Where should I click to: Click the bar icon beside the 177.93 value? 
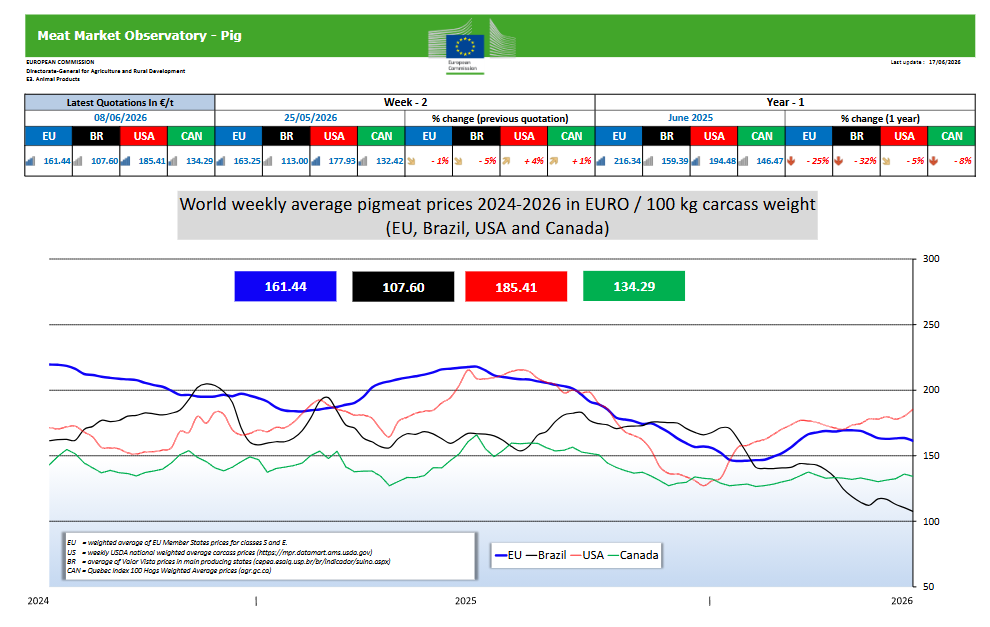(x=316, y=161)
